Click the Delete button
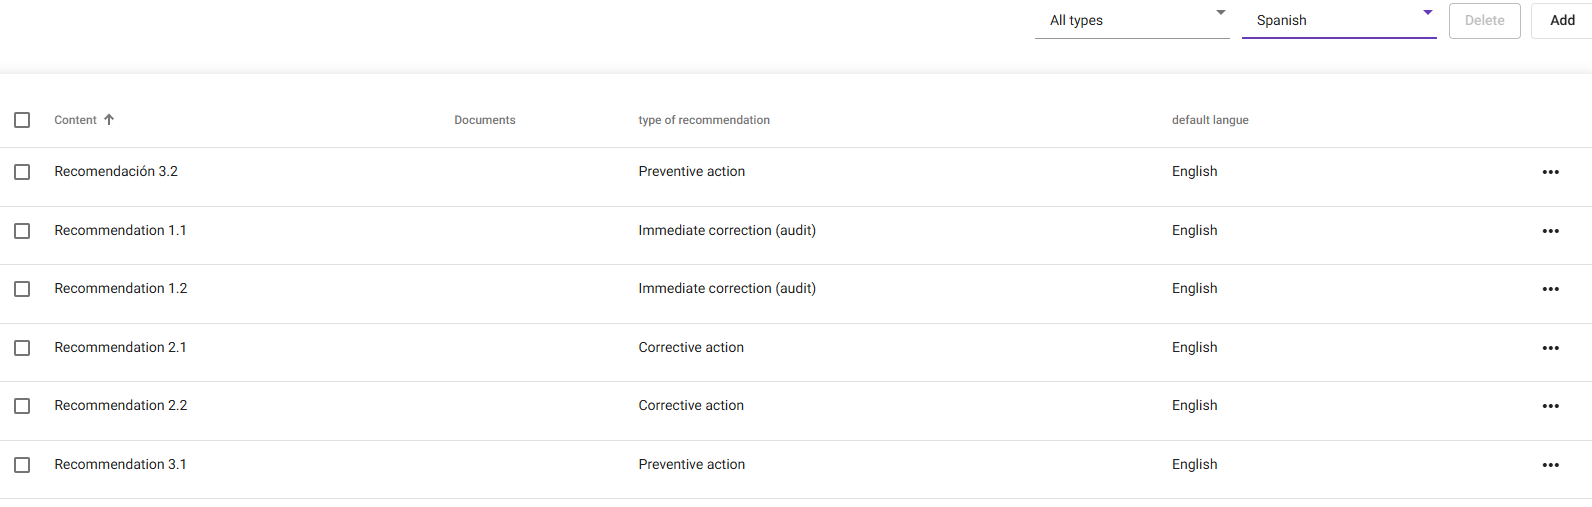 (x=1484, y=20)
